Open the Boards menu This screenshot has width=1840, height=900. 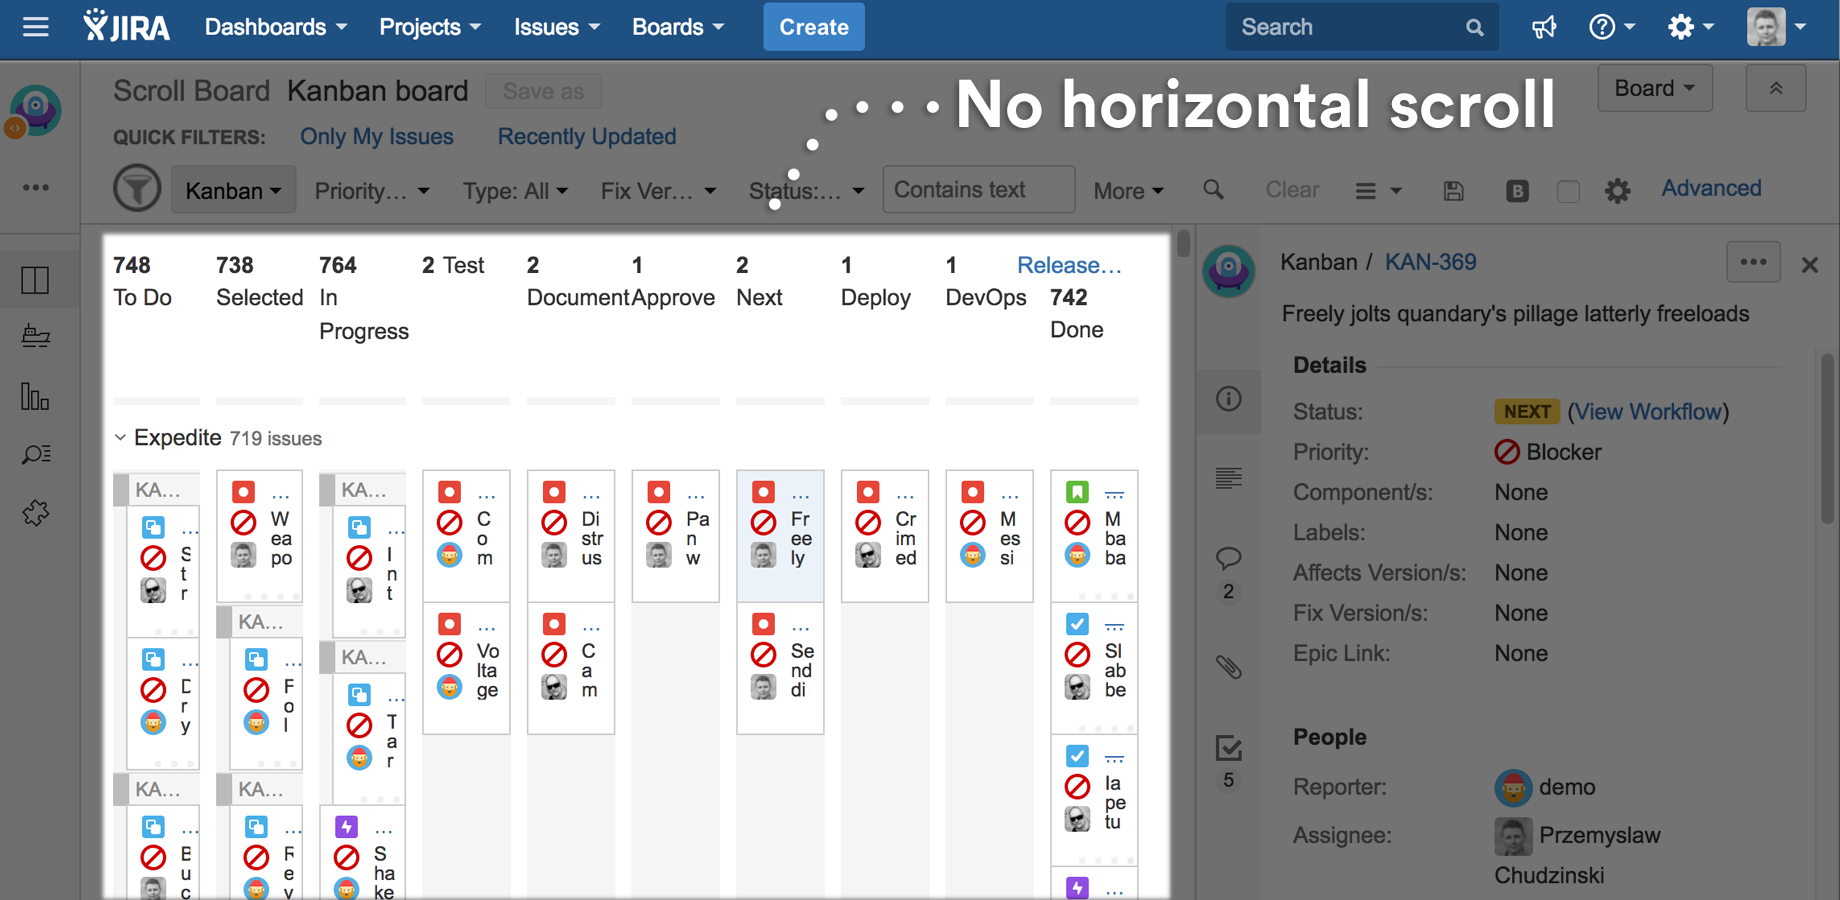(x=677, y=27)
